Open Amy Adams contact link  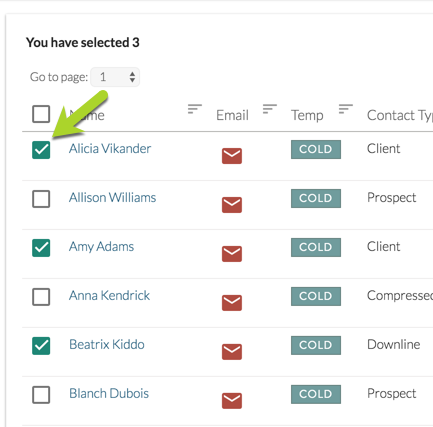(x=101, y=247)
